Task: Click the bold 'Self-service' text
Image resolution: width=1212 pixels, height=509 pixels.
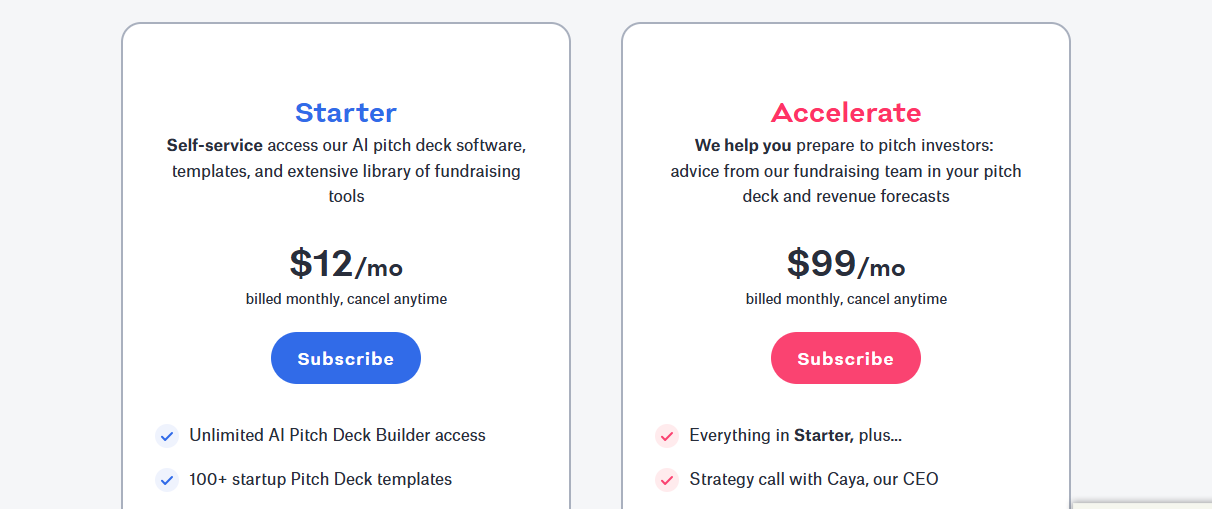Action: click(215, 145)
